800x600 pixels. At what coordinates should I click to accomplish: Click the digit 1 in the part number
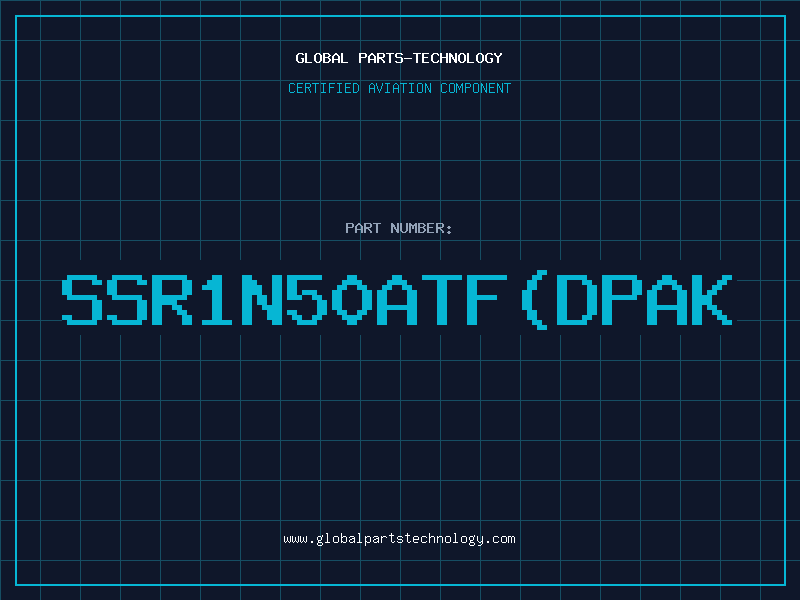229,300
